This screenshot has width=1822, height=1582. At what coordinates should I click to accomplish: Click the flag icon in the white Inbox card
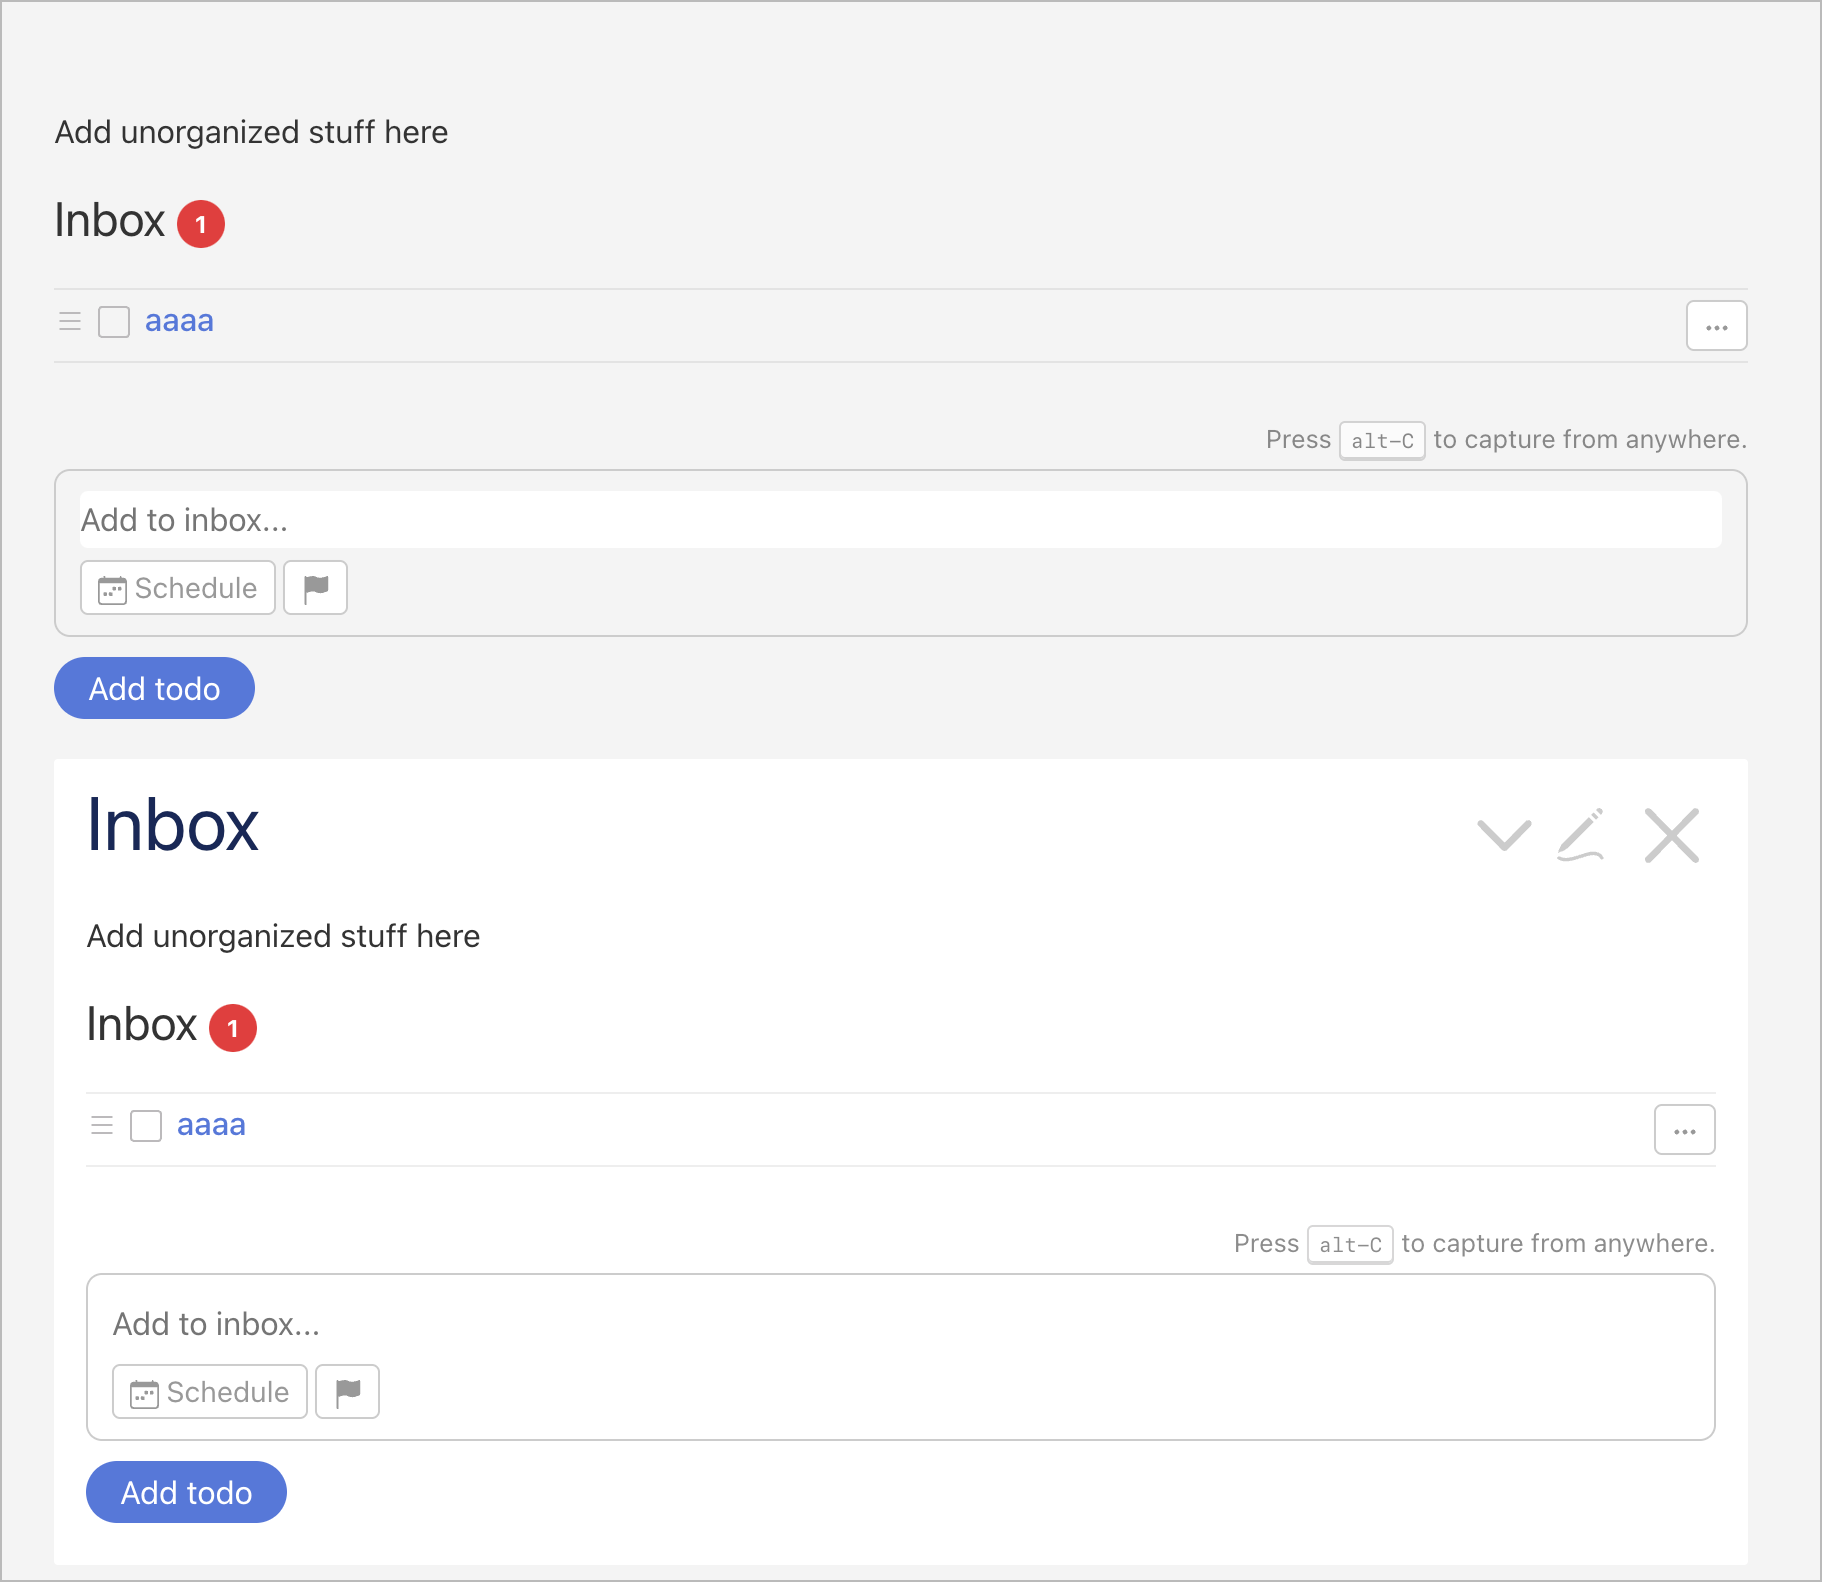coord(347,1392)
